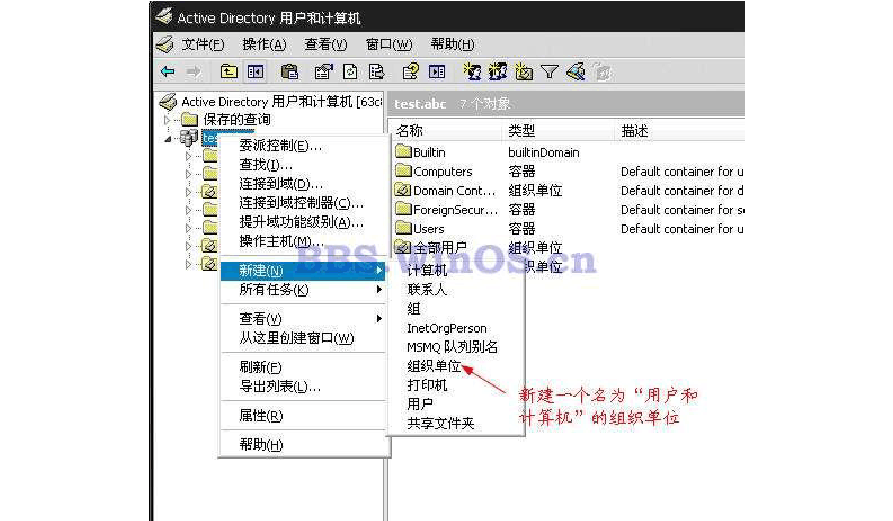
Task: Click the 名称 column header
Action: 410,131
